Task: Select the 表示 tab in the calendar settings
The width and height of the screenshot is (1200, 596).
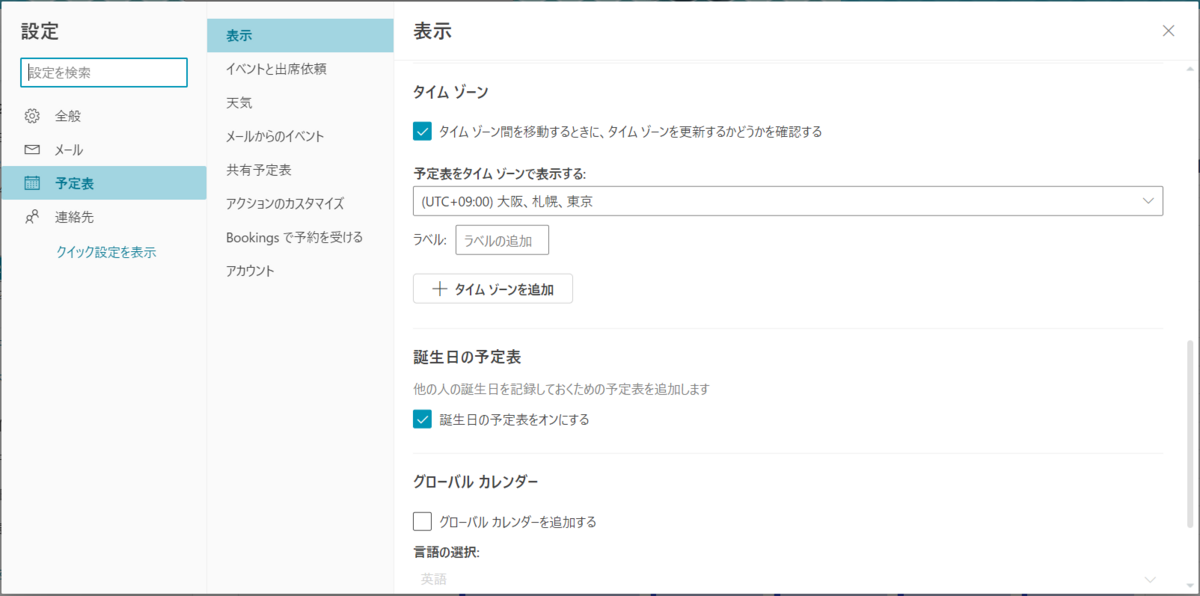Action: tap(300, 36)
